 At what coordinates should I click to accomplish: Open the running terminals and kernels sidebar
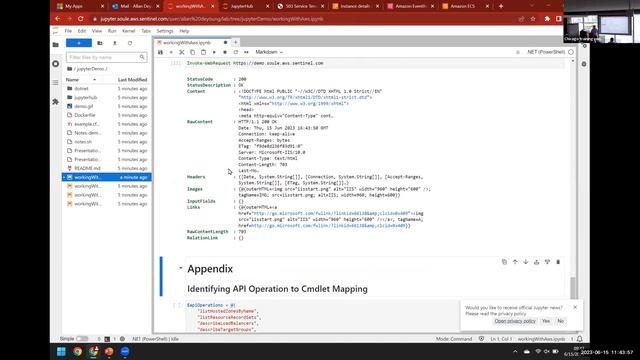[56, 64]
